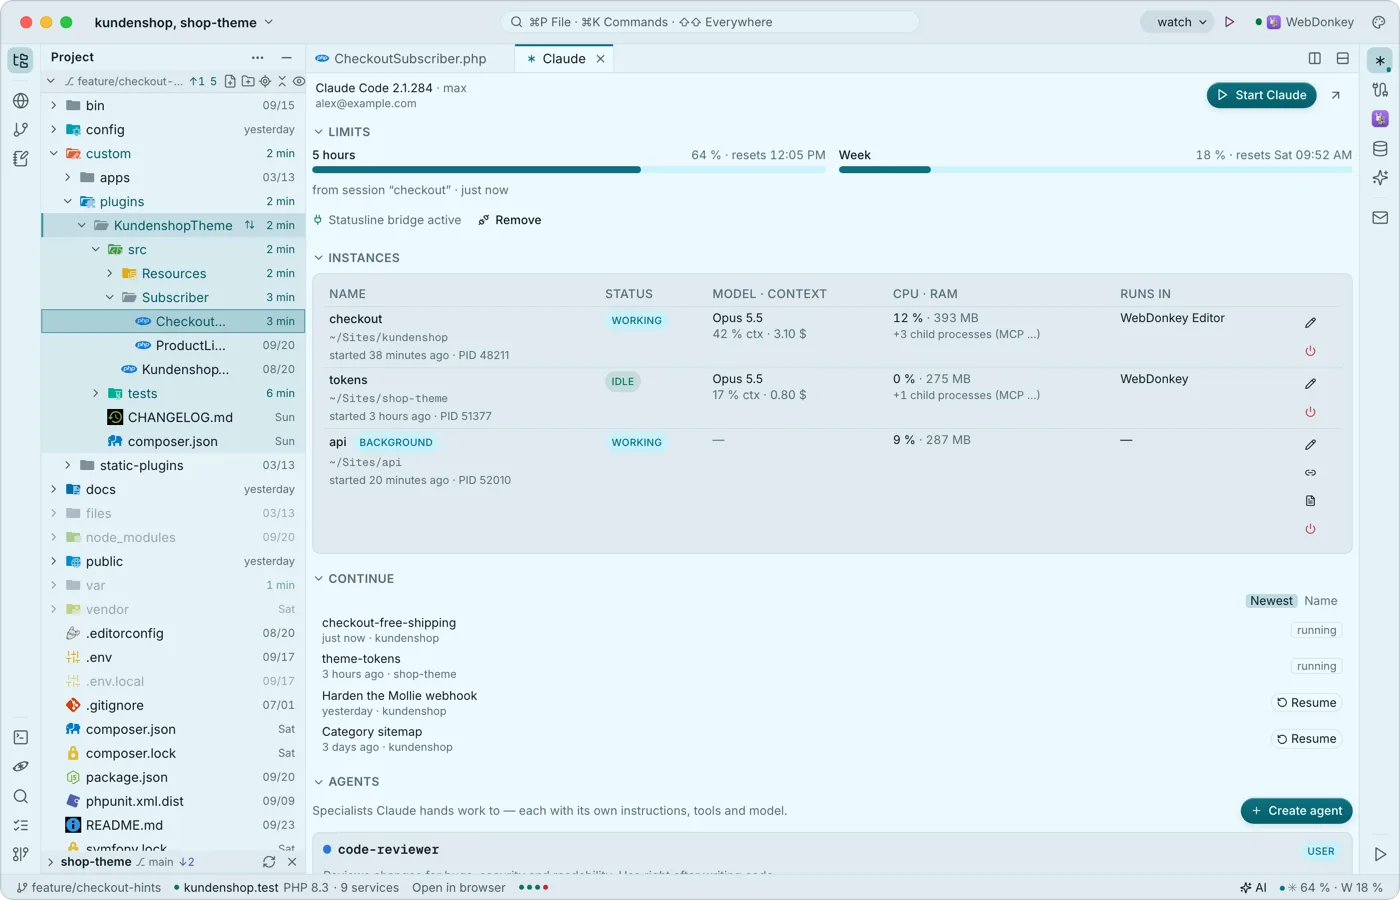The height and width of the screenshot is (900, 1400).
Task: Click the link icon on api instance row
Action: pos(1310,472)
